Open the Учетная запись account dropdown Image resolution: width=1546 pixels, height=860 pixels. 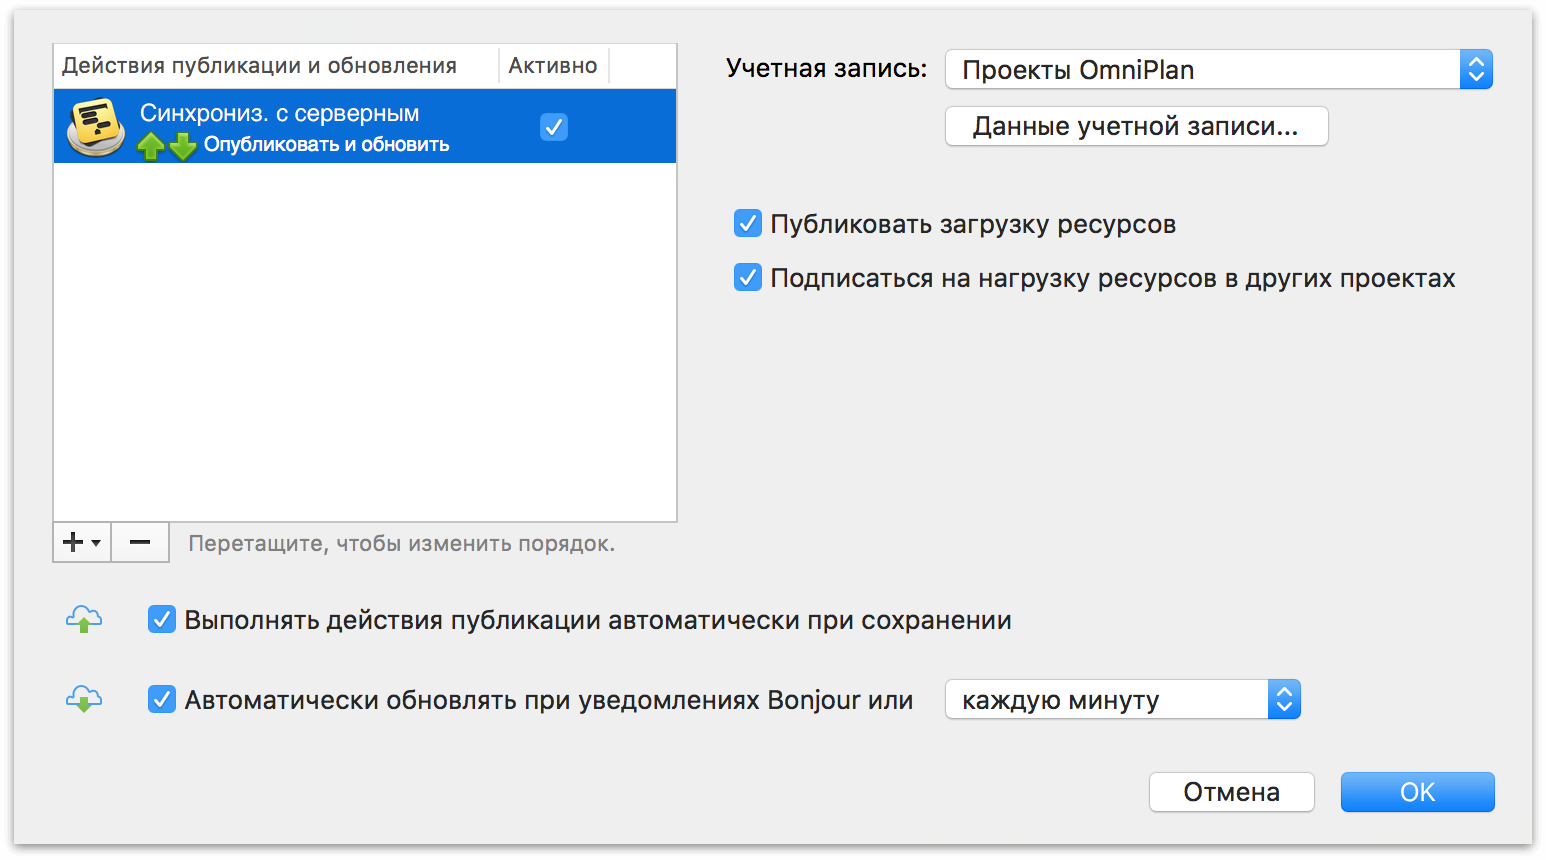click(x=1219, y=70)
